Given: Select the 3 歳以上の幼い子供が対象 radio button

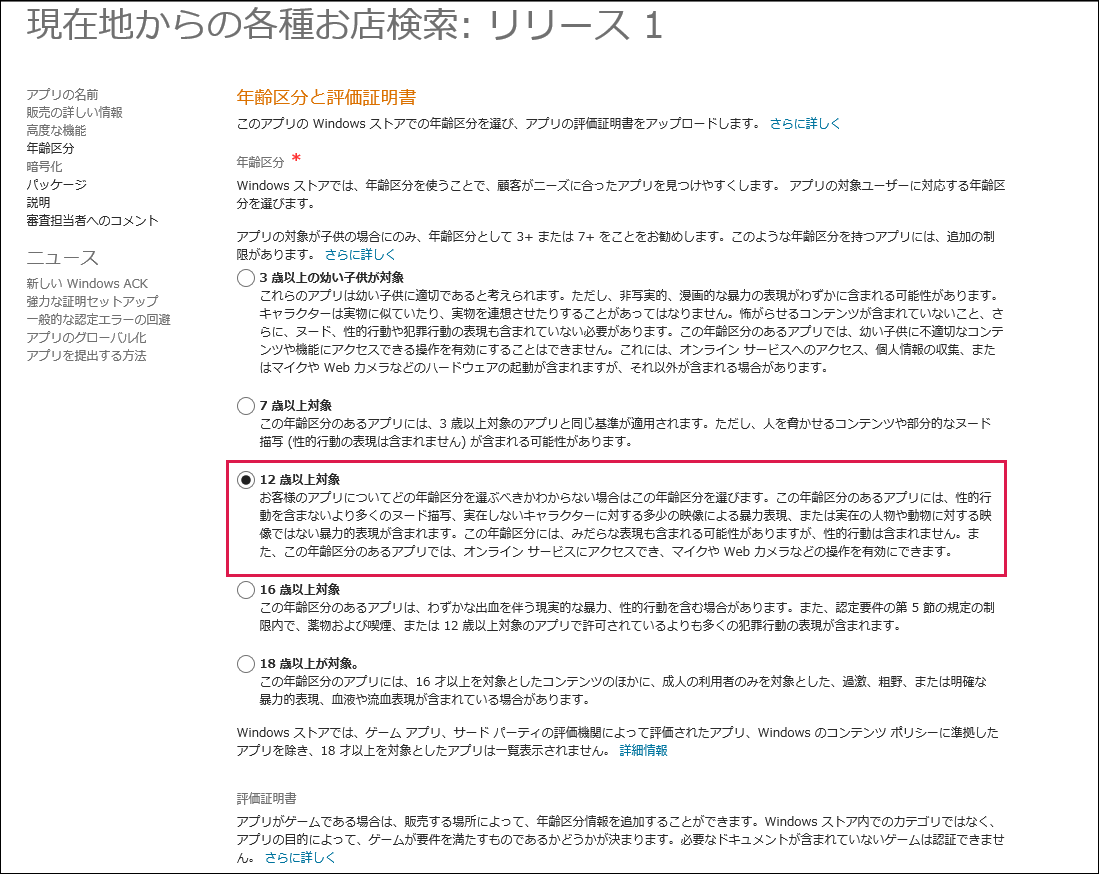Looking at the screenshot, I should (x=245, y=278).
